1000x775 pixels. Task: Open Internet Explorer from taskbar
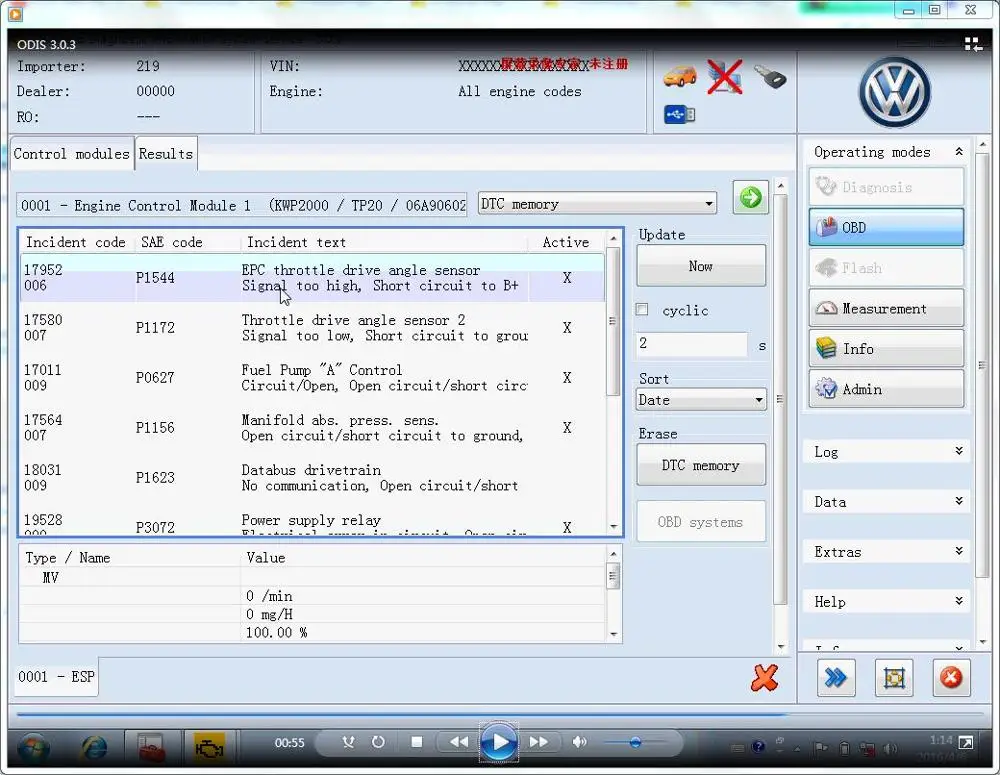point(94,748)
